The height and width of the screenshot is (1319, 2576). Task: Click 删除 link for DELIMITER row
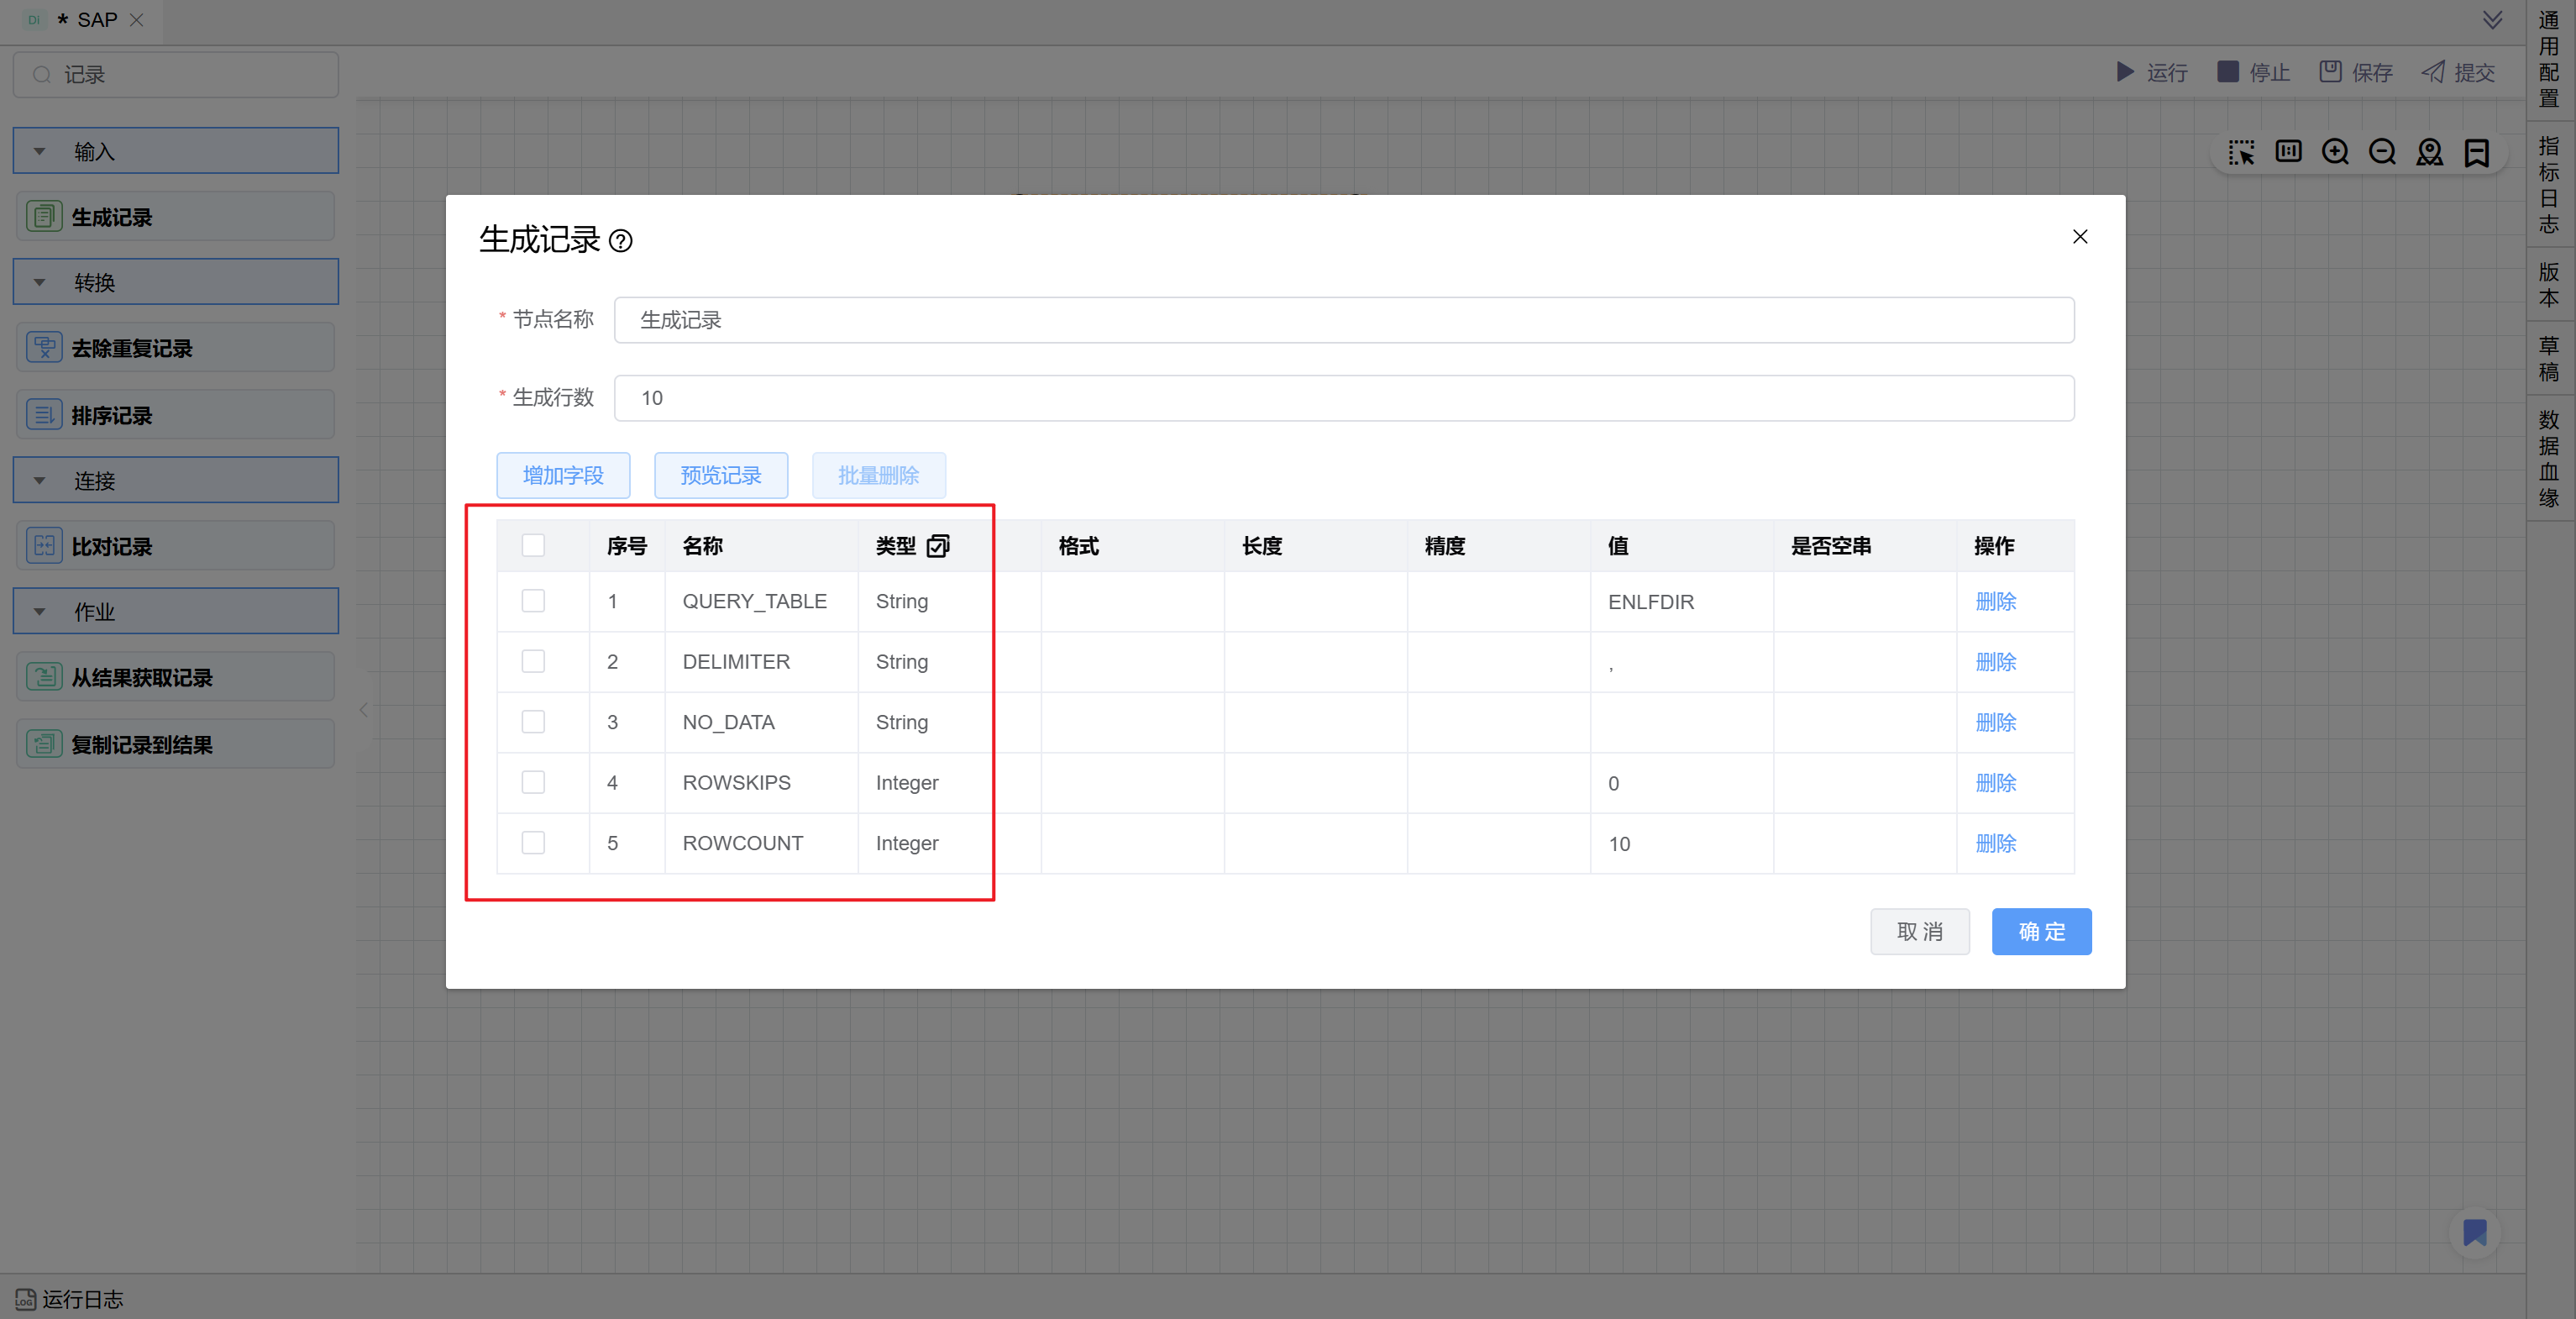coord(1995,662)
